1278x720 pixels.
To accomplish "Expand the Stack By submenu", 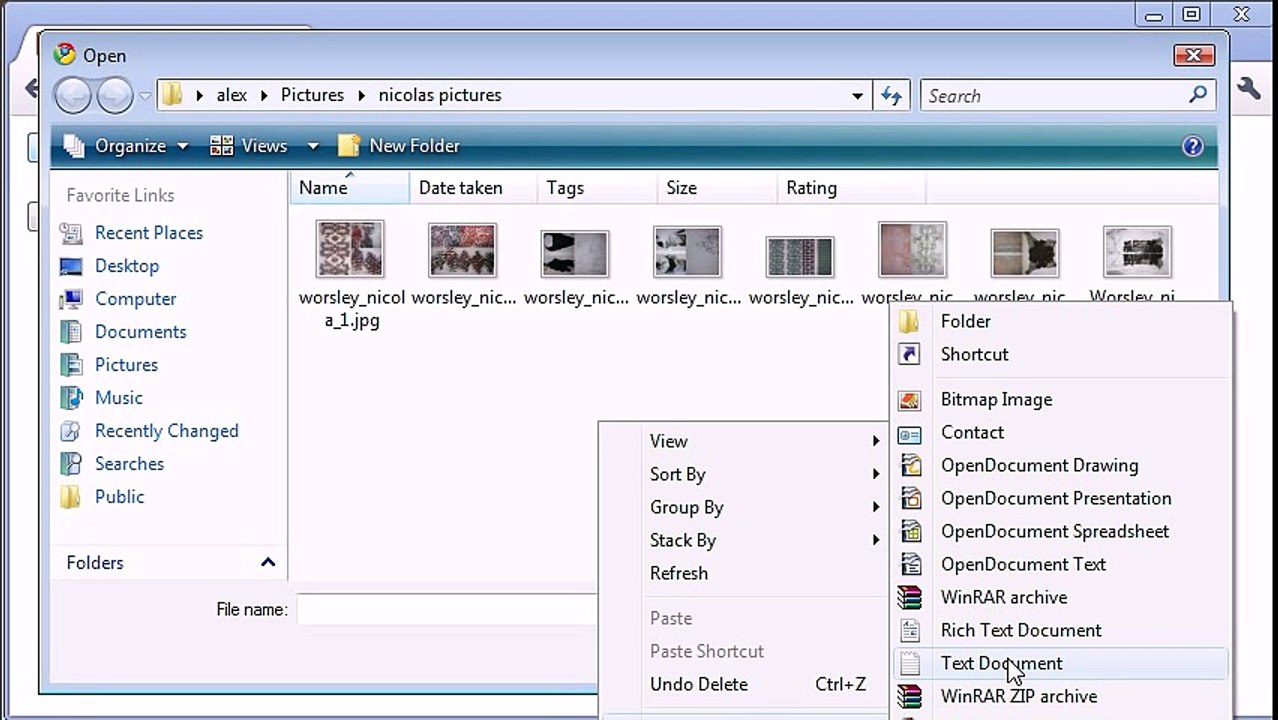I will pos(744,541).
